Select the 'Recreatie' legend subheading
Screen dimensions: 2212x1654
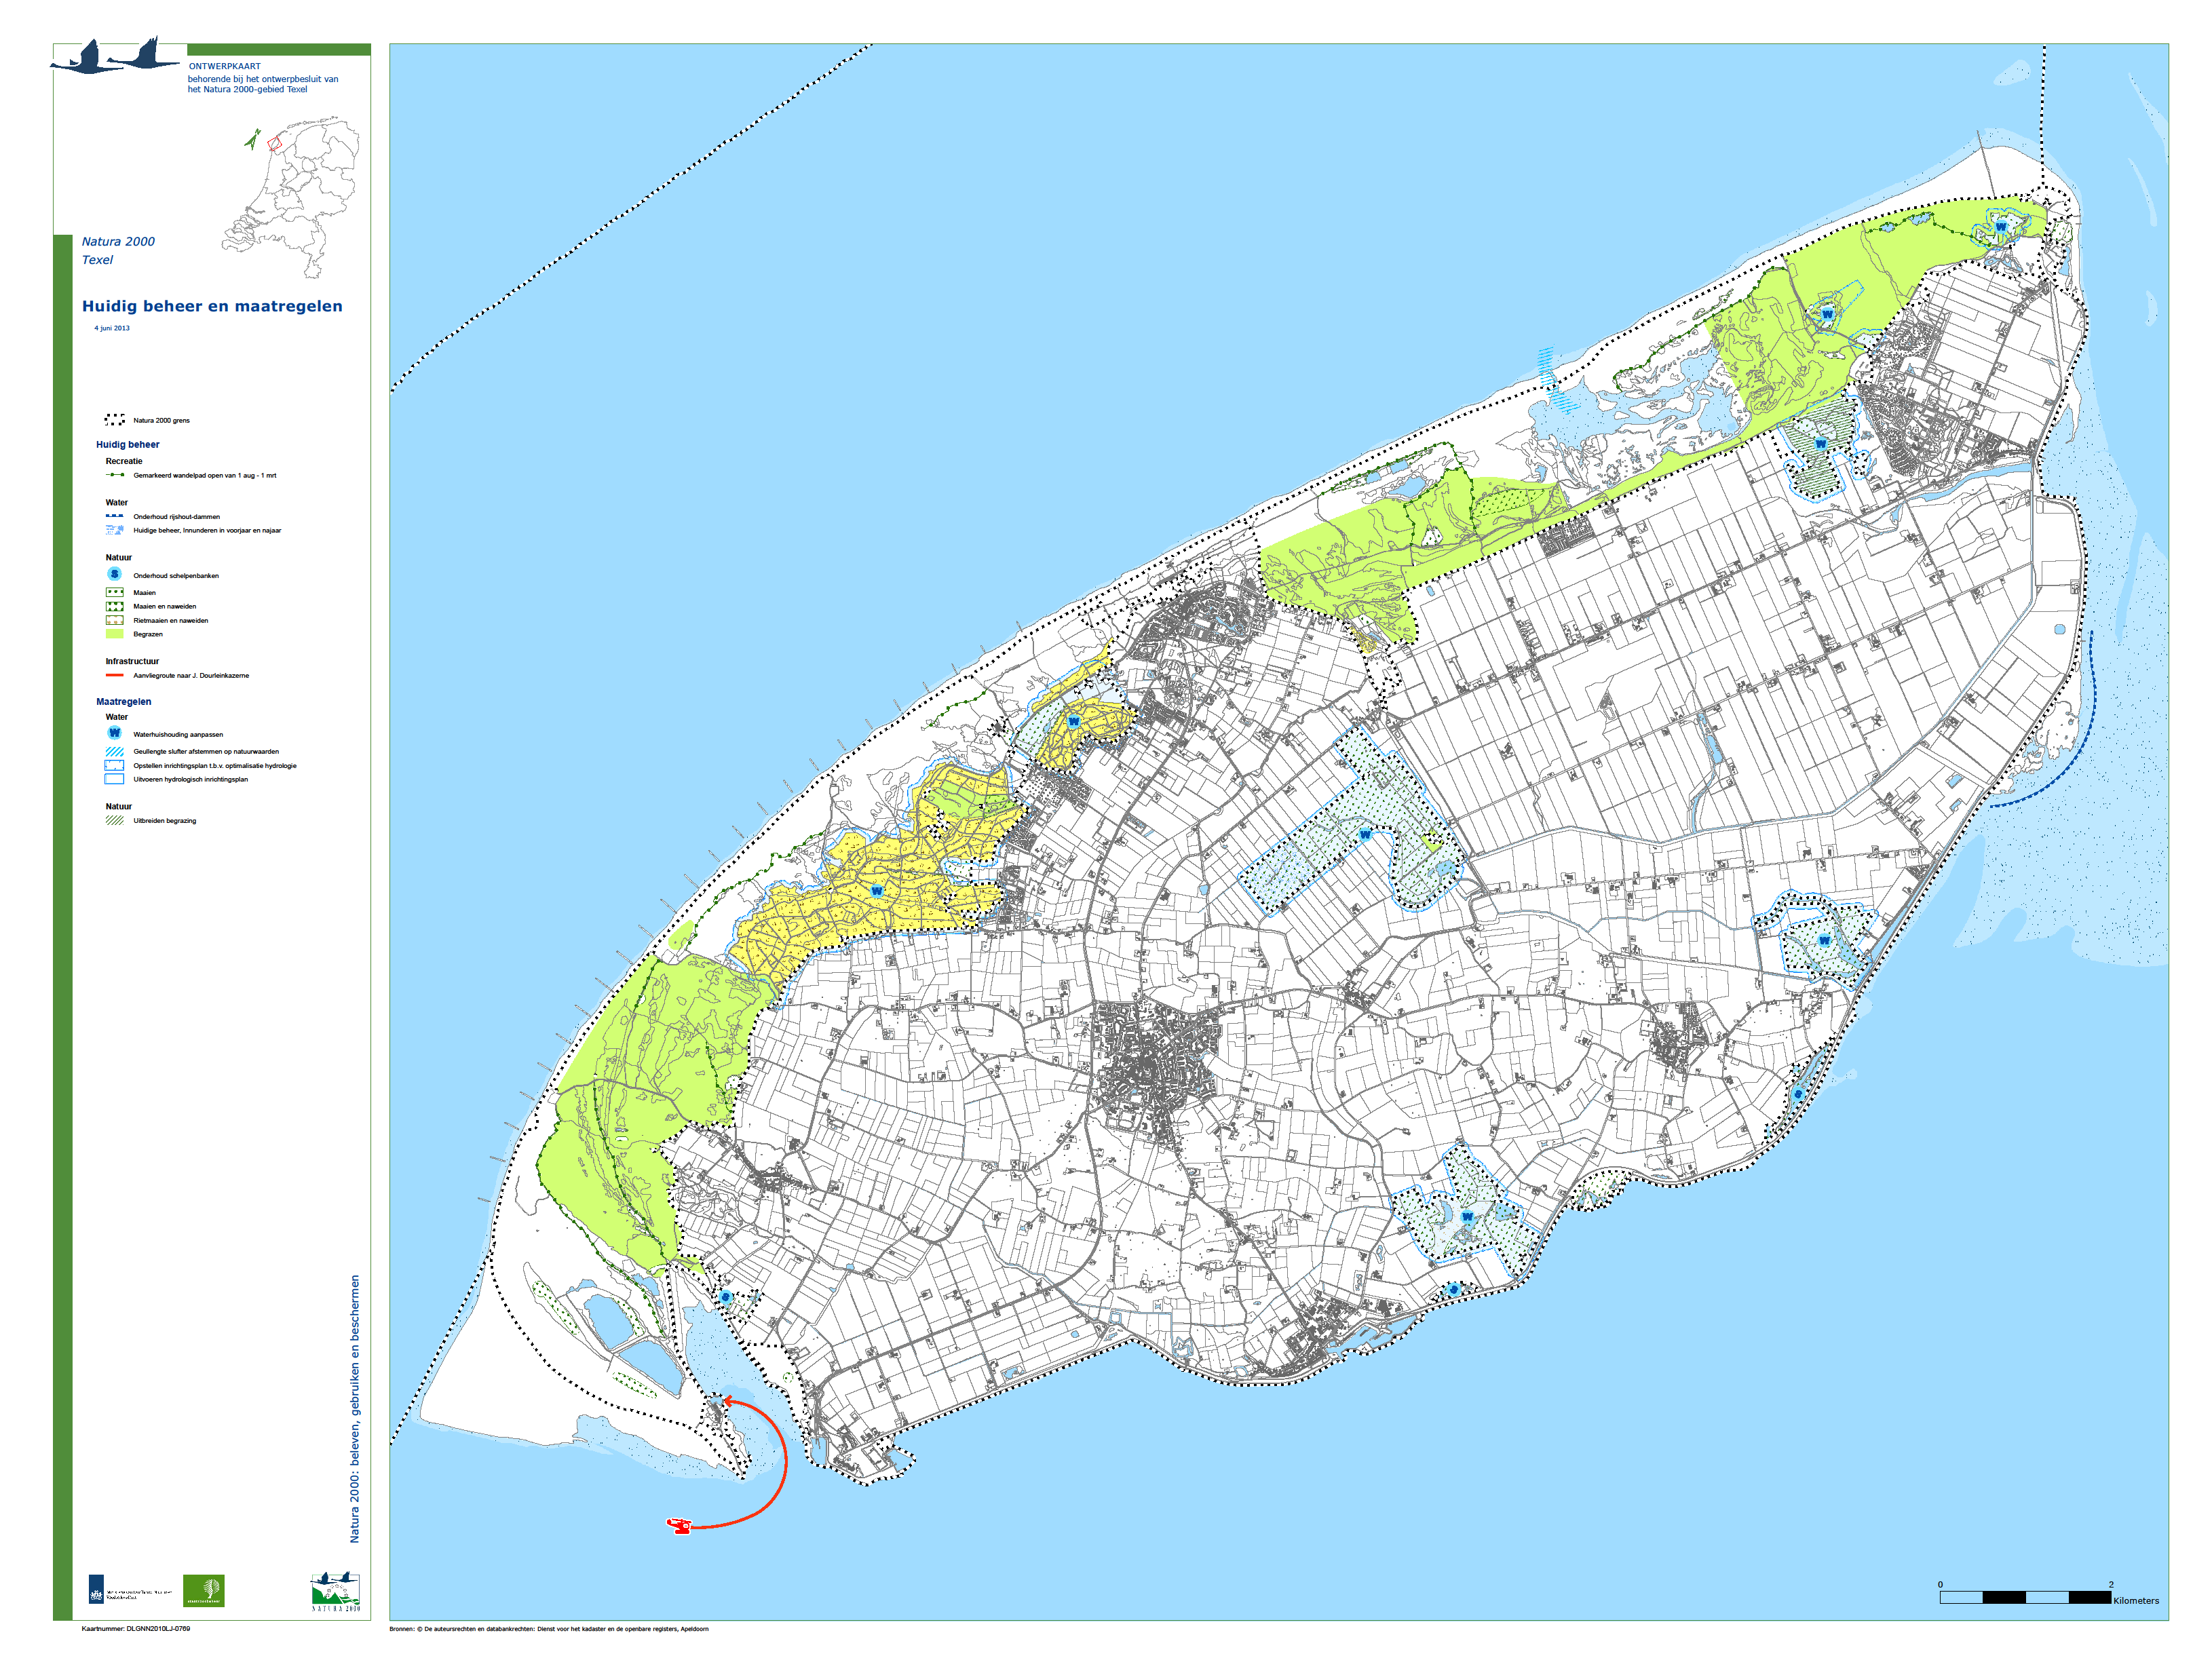124,461
